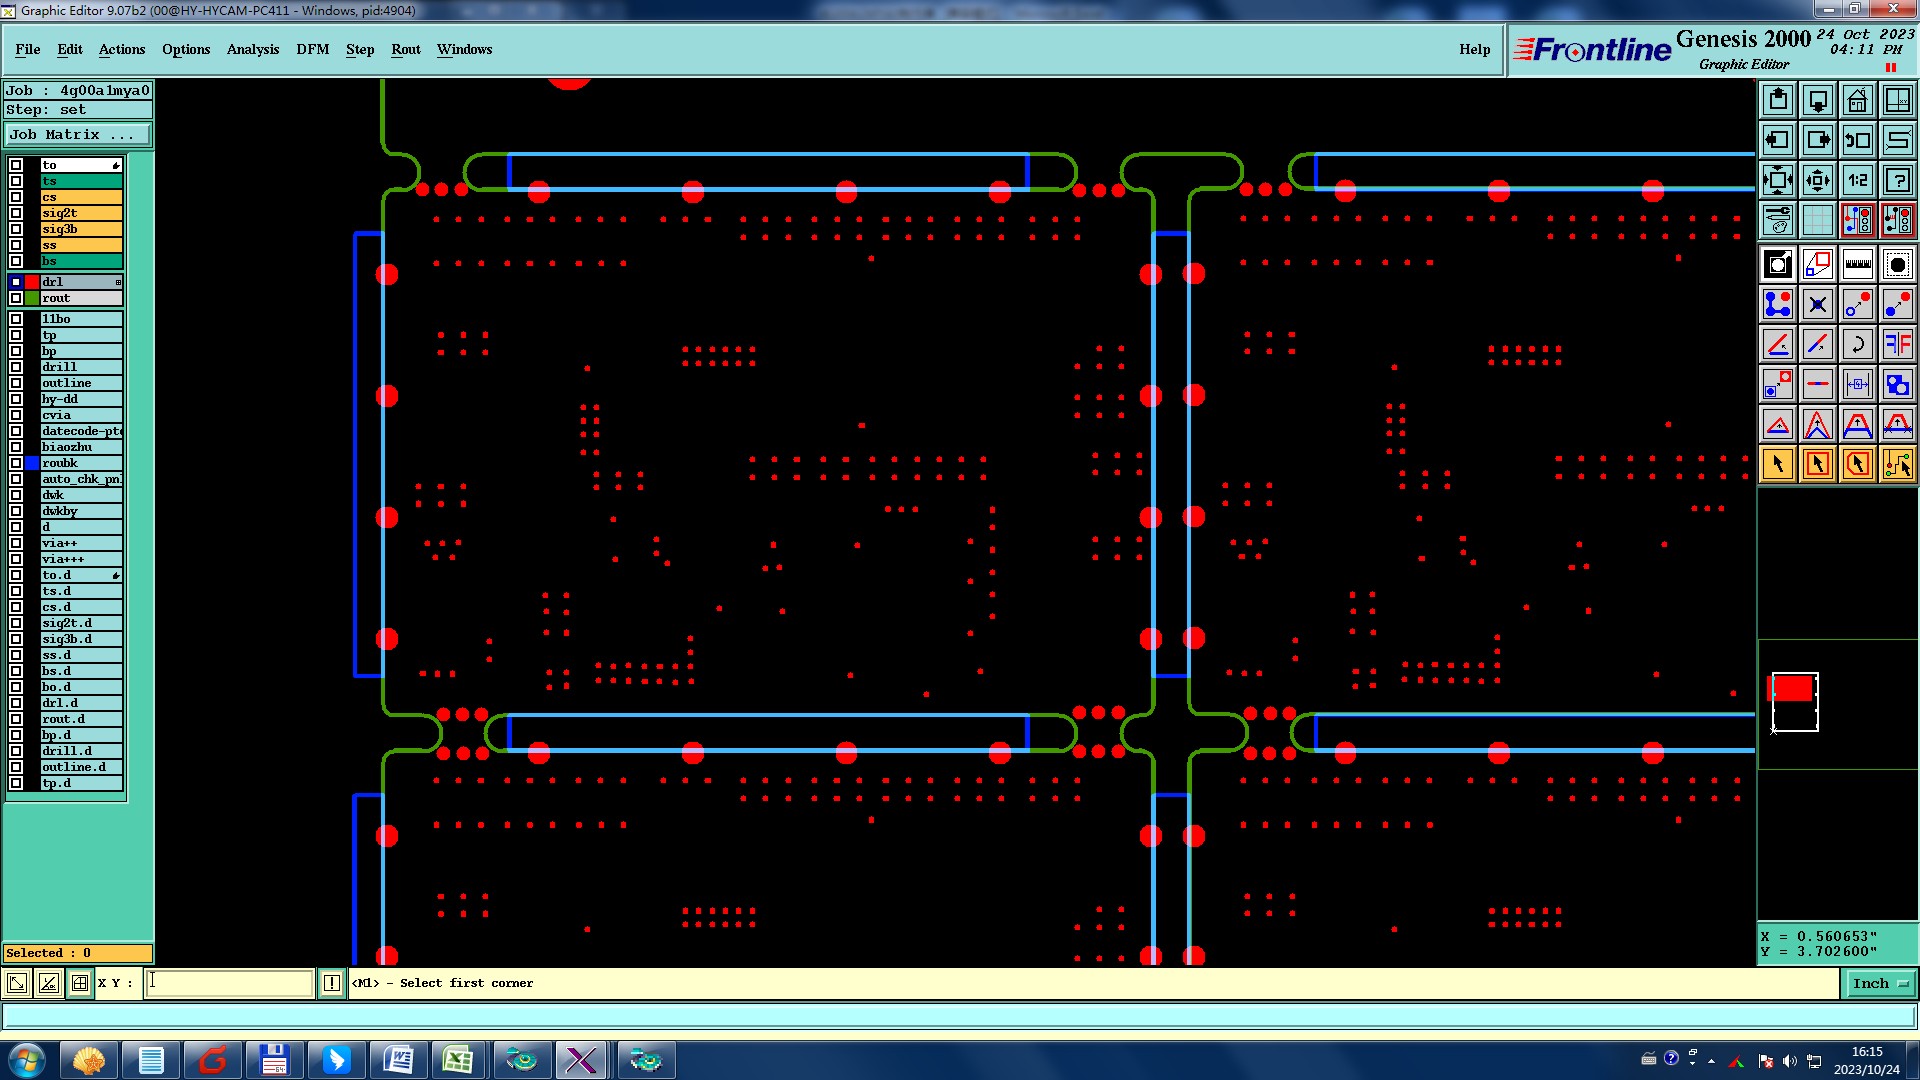Click the rotate arrow edit tool
This screenshot has height=1080, width=1920.
point(1857,344)
